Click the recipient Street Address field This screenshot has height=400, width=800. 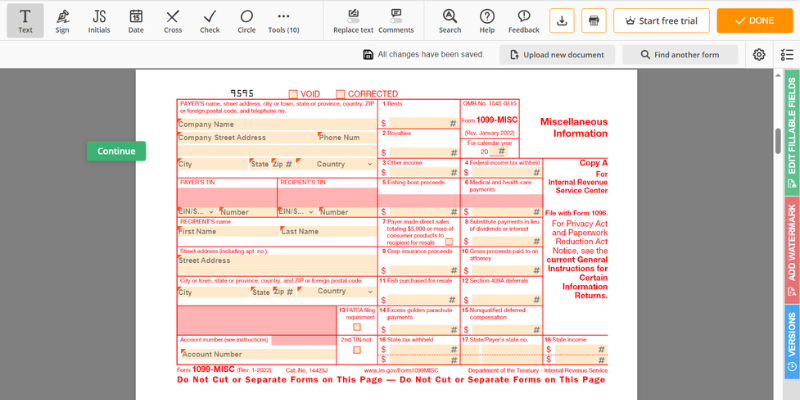(x=277, y=261)
